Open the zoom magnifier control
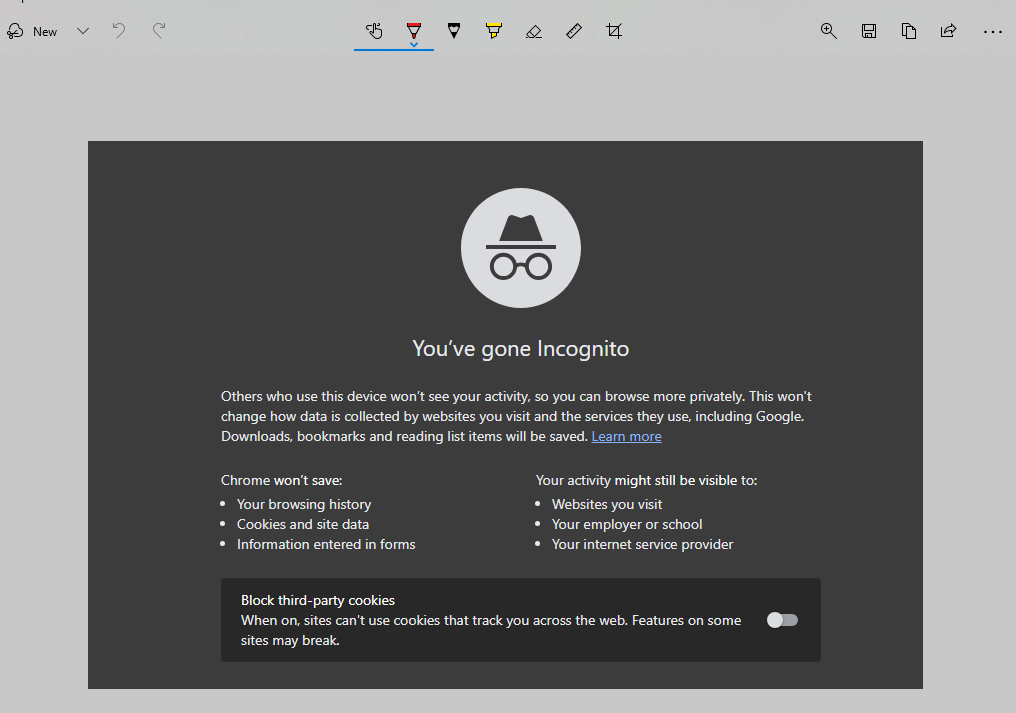This screenshot has width=1016, height=713. 829,30
